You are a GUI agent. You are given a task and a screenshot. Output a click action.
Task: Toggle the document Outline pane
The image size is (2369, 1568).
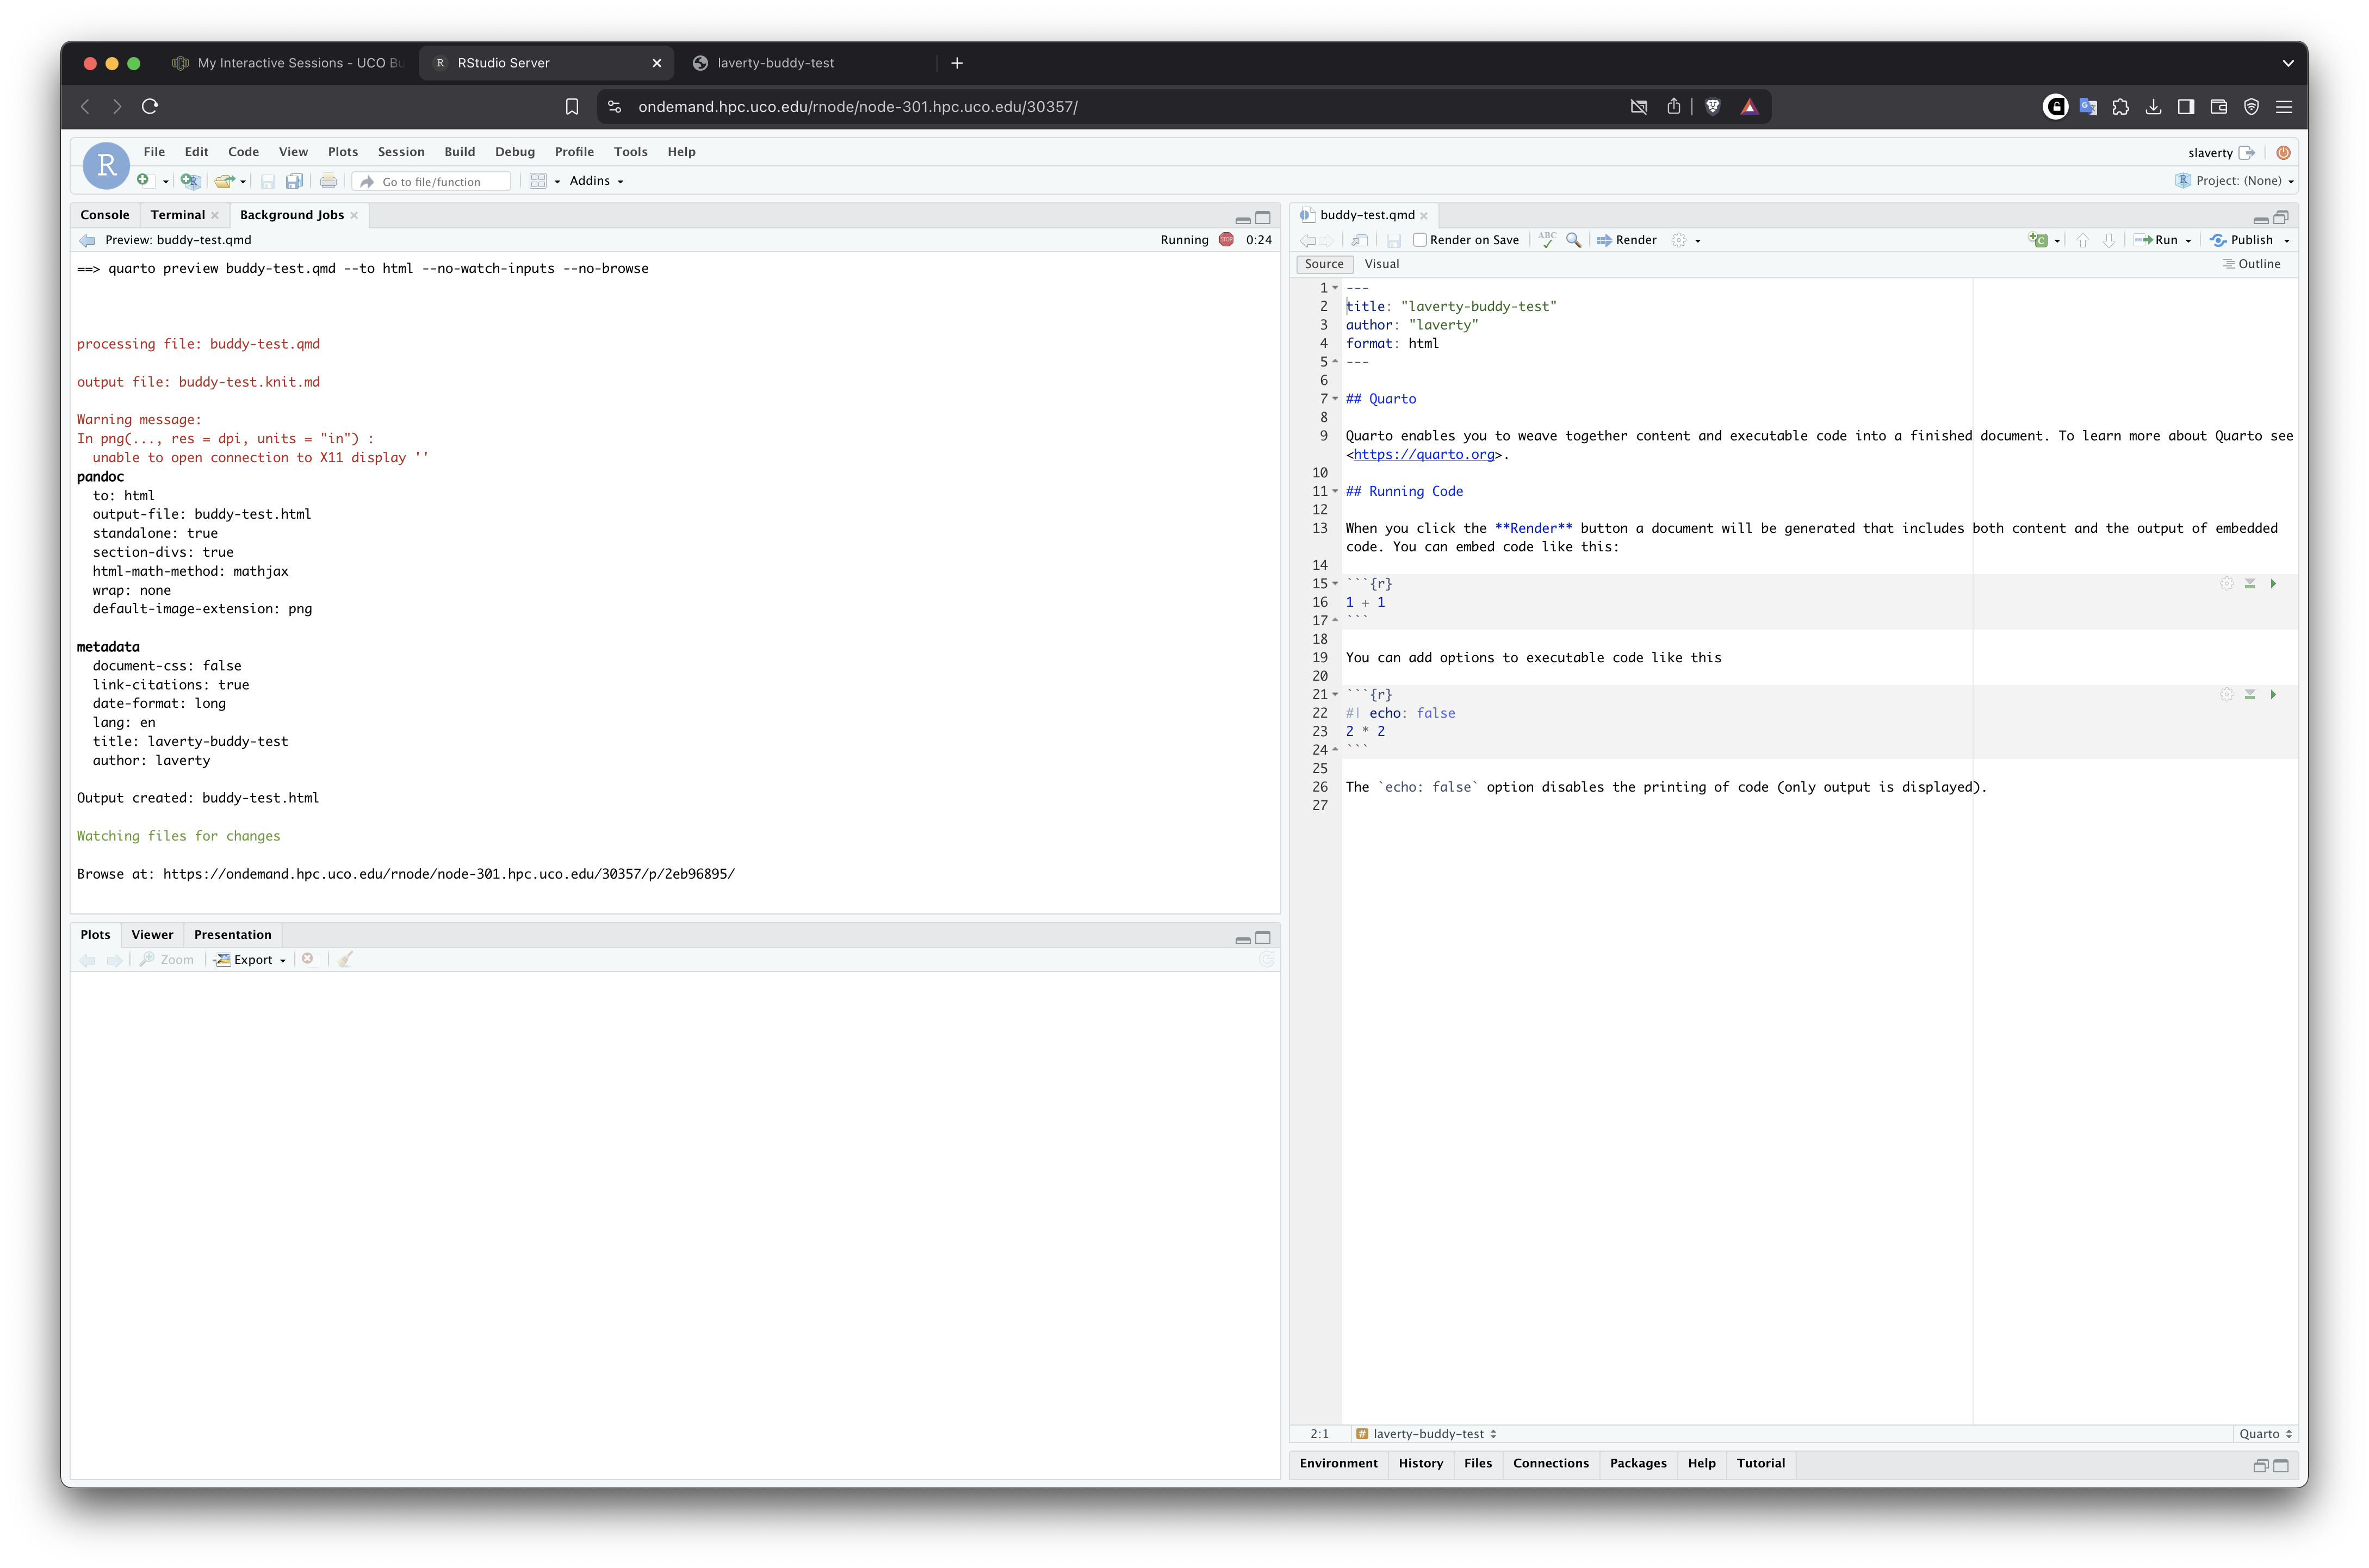[x=2251, y=264]
